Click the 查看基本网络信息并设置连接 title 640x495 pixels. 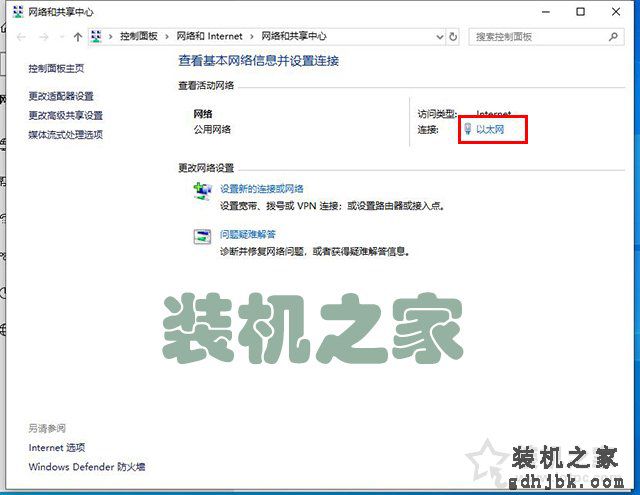pyautogui.click(x=259, y=61)
